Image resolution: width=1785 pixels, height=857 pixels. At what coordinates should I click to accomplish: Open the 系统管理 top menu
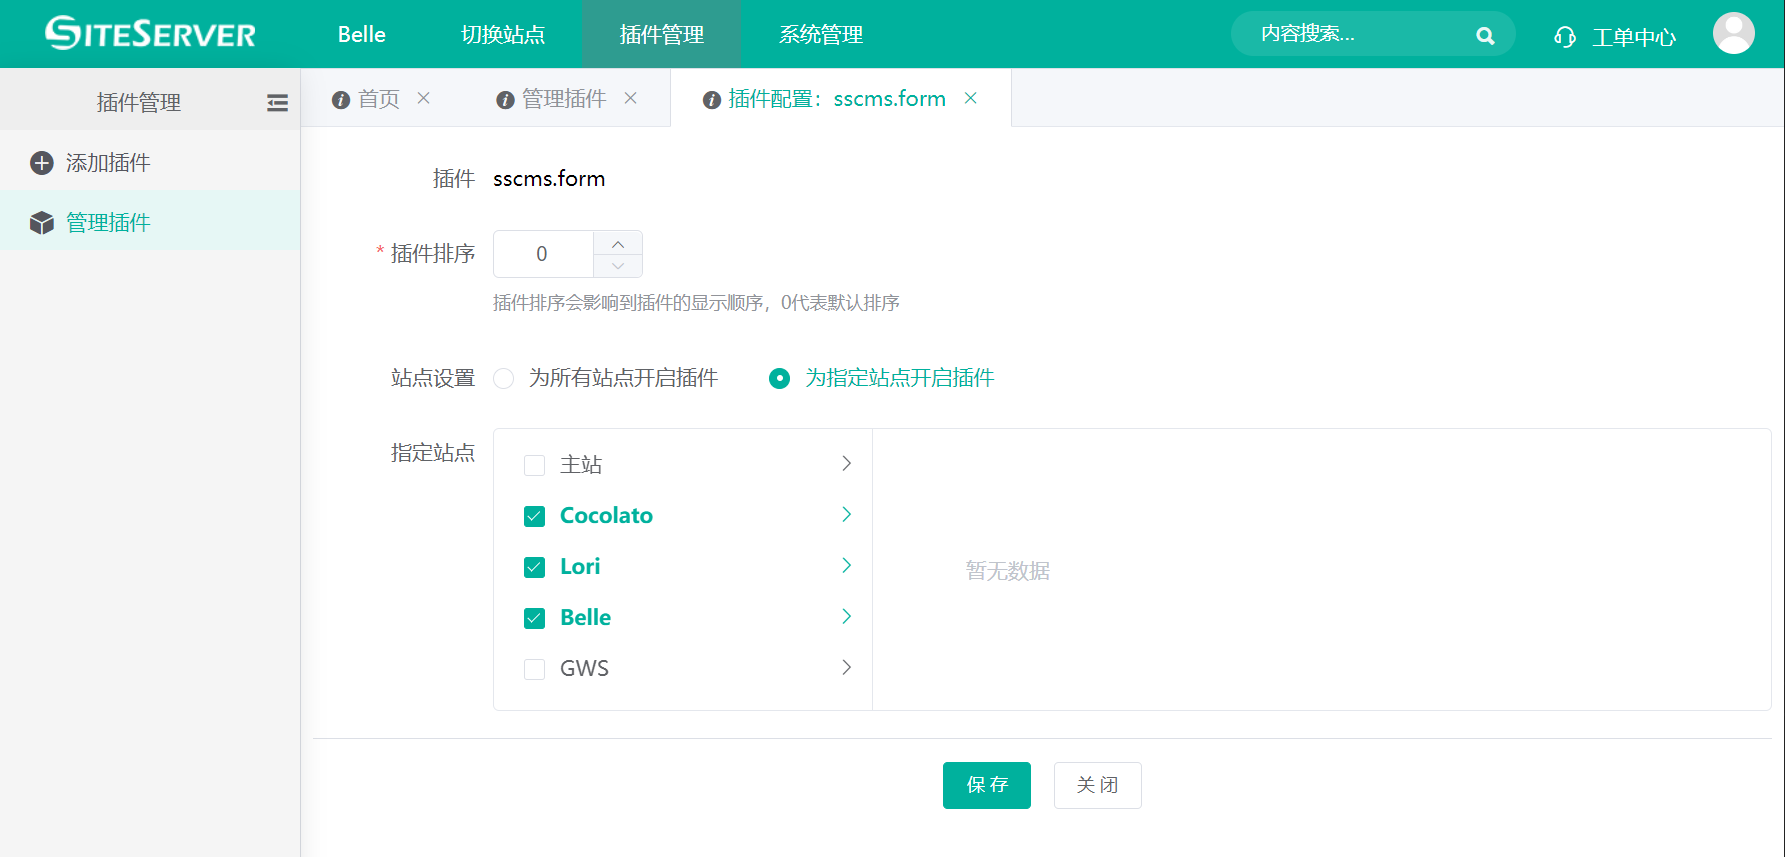[x=820, y=35]
